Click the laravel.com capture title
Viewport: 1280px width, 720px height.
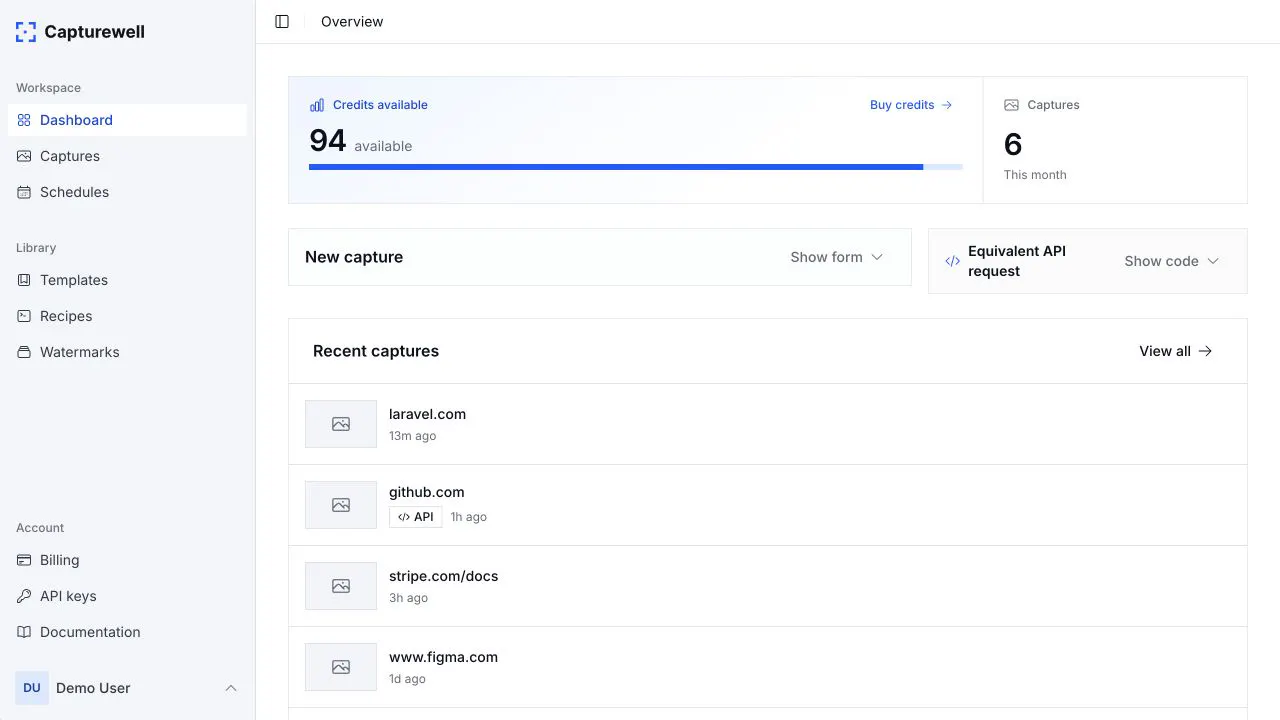427,414
